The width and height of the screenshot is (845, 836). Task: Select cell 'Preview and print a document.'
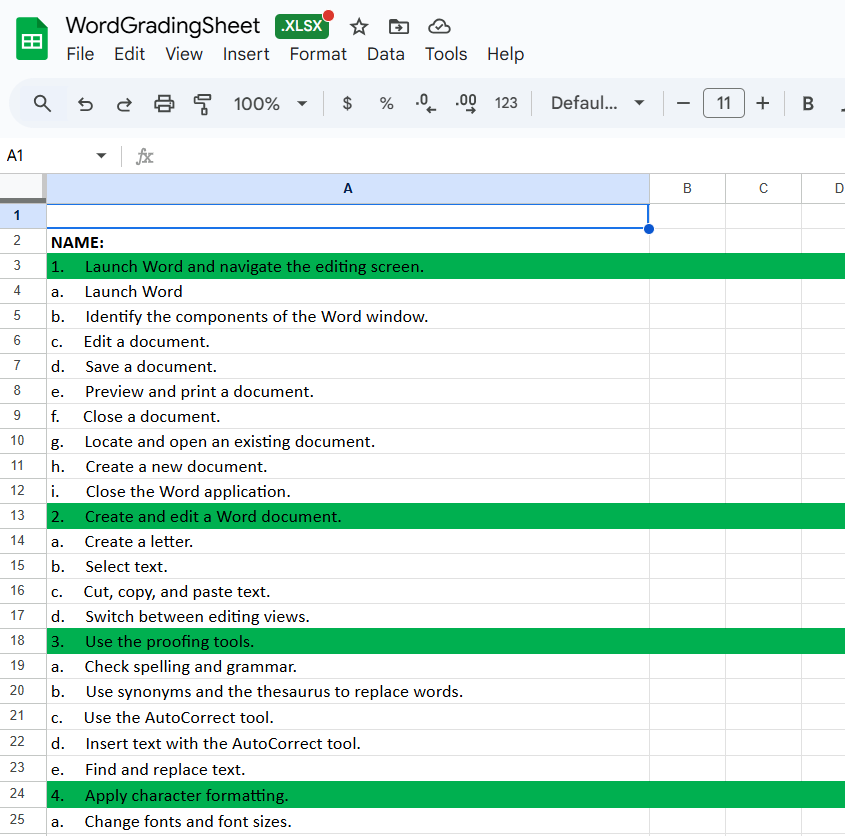(348, 391)
